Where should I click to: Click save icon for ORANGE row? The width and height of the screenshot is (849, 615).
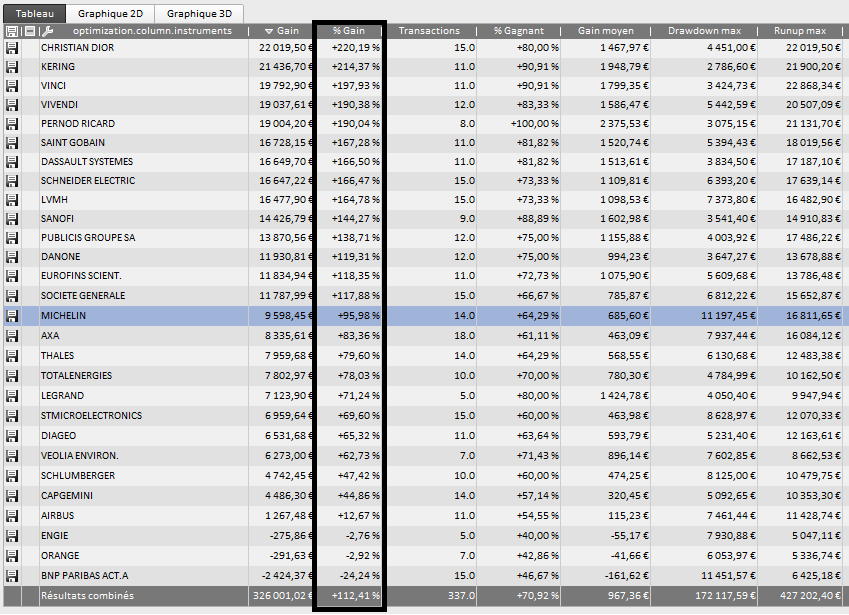tap(12, 557)
